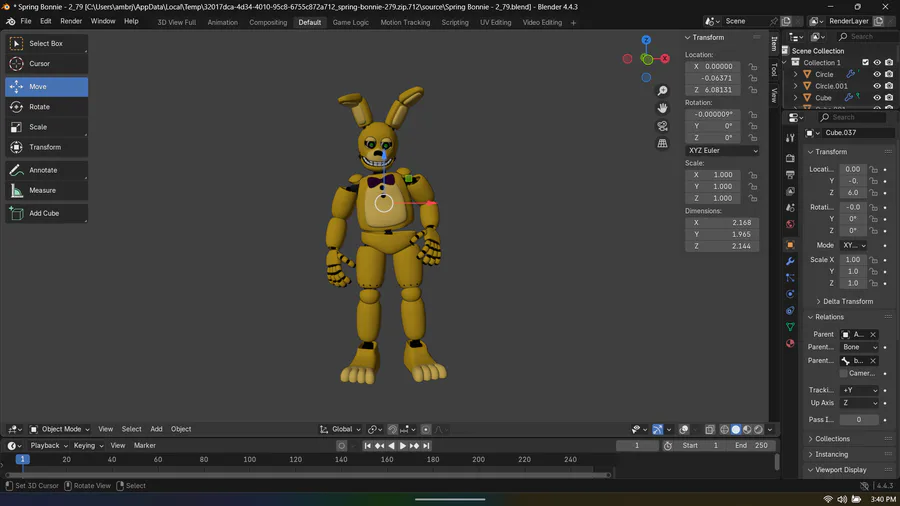Select solid viewport shading mode
The width and height of the screenshot is (900, 506).
(736, 430)
